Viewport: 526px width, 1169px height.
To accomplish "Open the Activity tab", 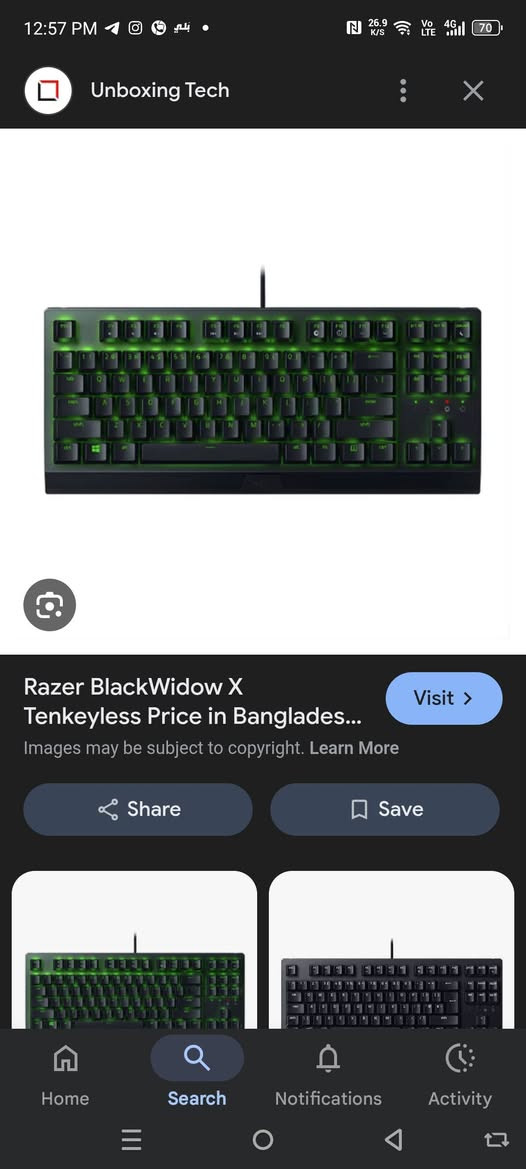I will [460, 1075].
